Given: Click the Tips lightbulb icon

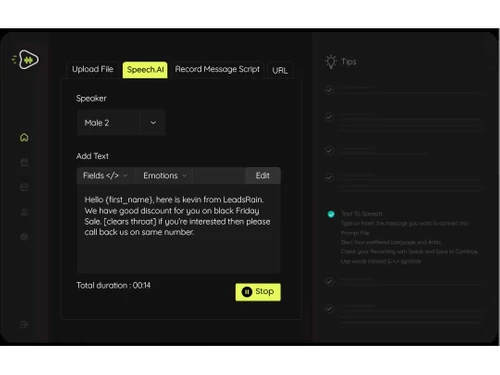Looking at the screenshot, I should 331,62.
